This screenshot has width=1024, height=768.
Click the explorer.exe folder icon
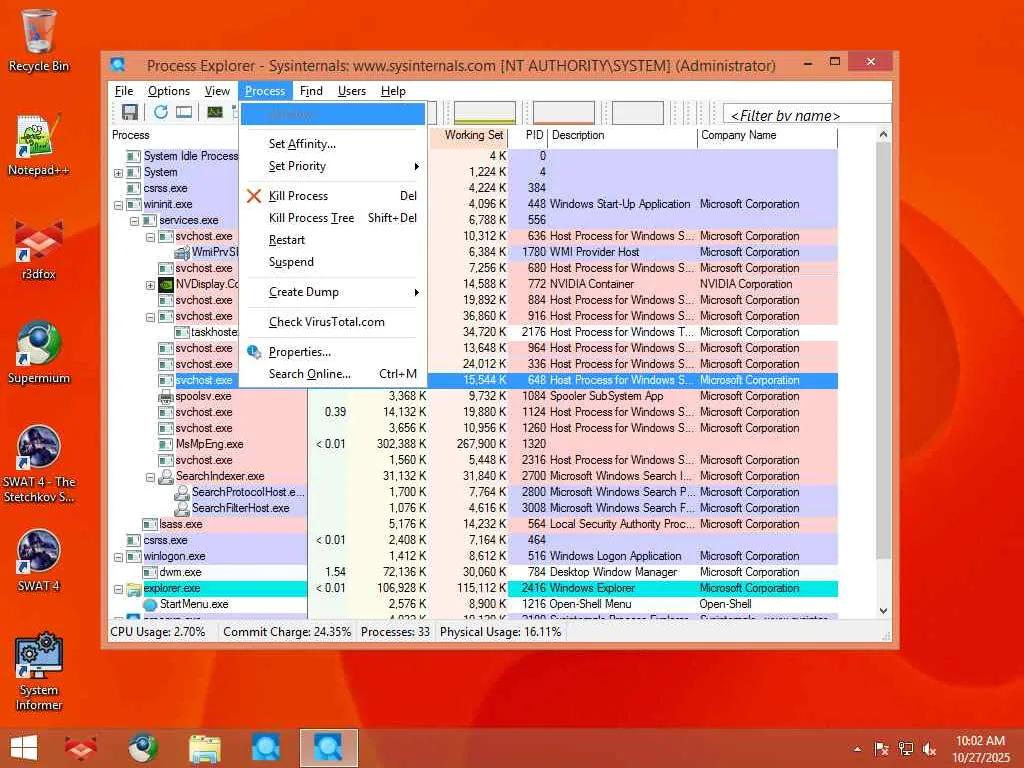(134, 588)
